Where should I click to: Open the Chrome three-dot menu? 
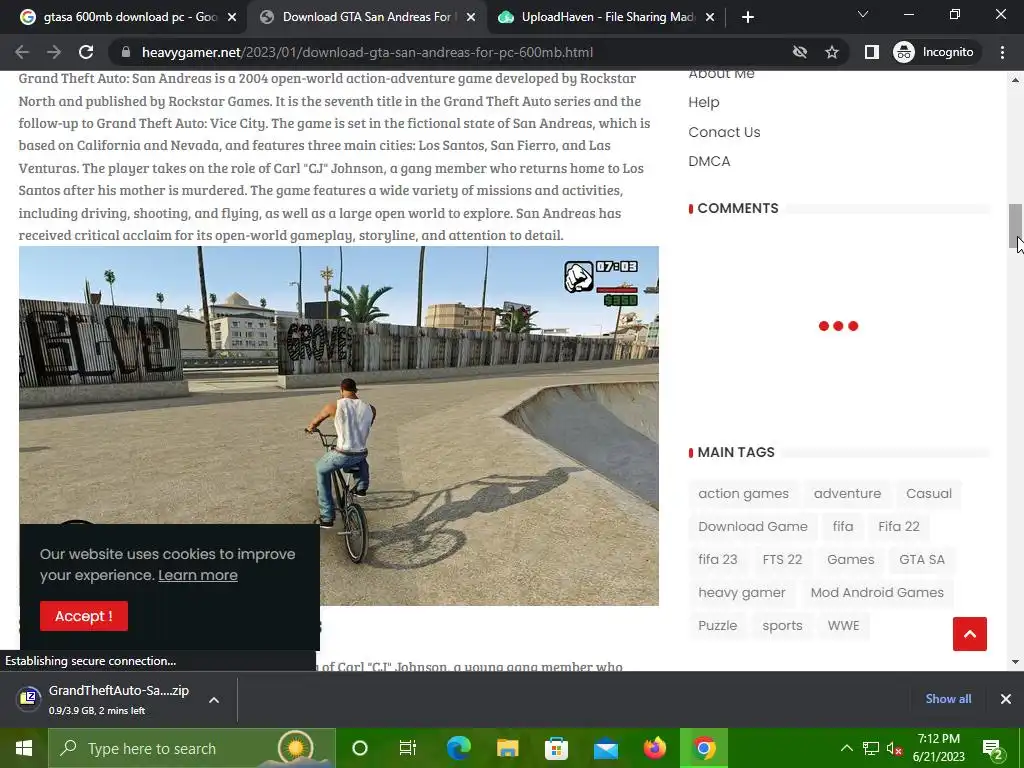[x=1002, y=52]
